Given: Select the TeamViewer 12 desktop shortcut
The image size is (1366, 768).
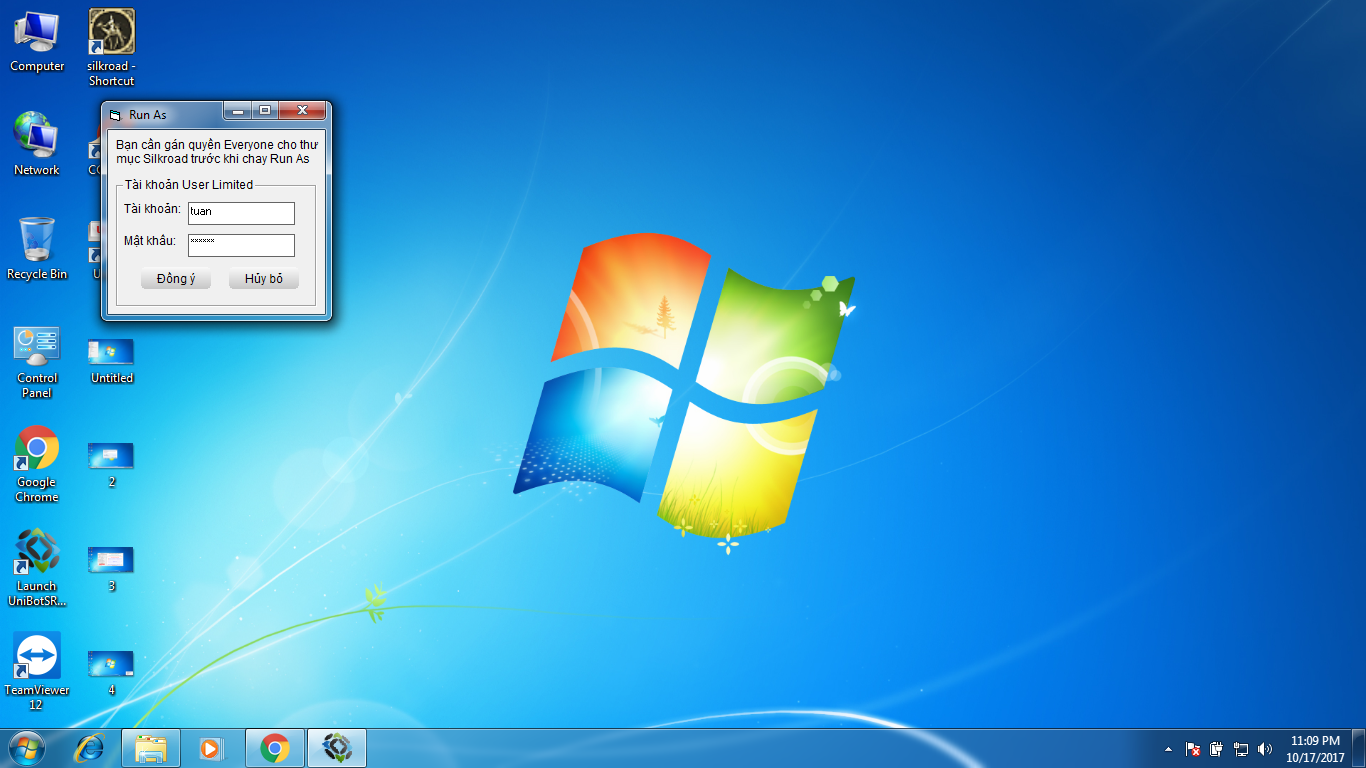Looking at the screenshot, I should 37,672.
